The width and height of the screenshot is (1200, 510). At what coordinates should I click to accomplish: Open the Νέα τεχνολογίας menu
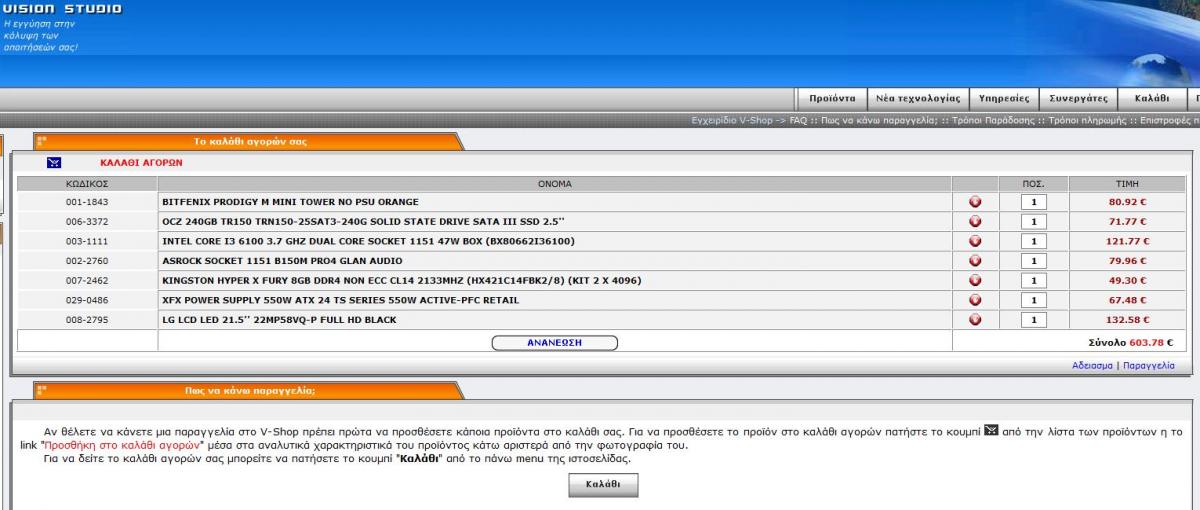[x=917, y=99]
